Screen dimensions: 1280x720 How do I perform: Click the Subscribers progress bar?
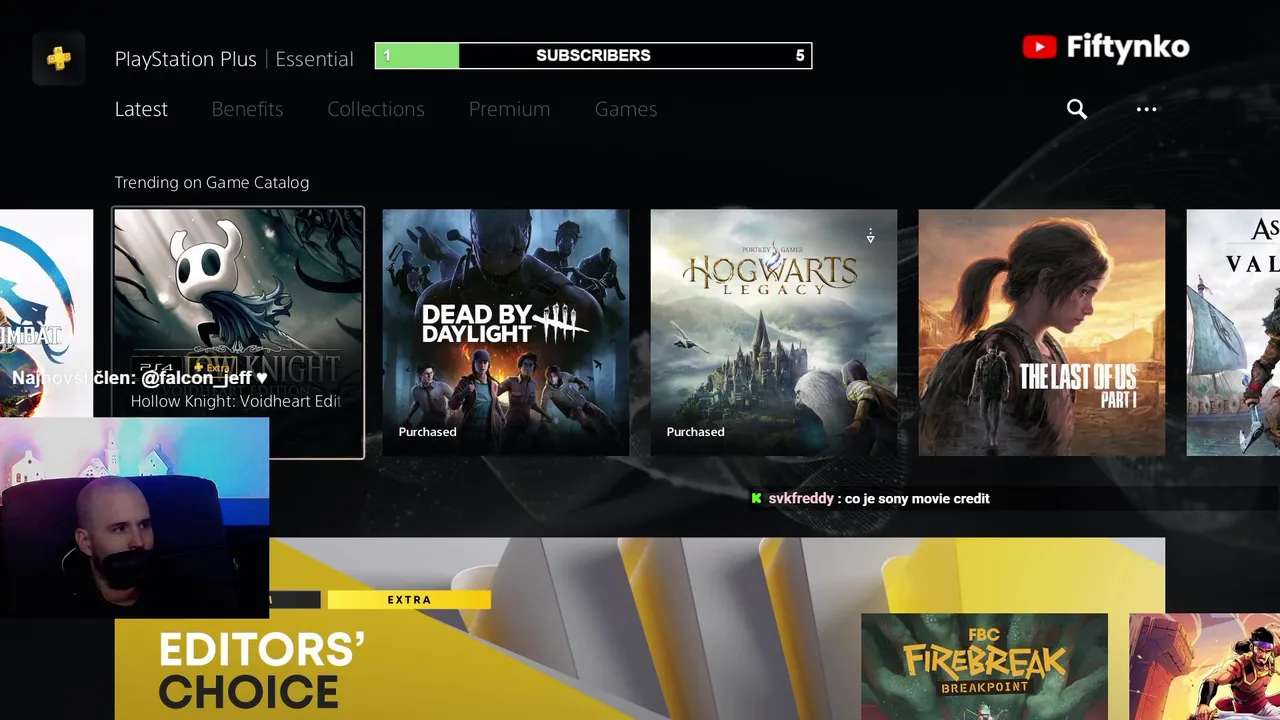593,56
